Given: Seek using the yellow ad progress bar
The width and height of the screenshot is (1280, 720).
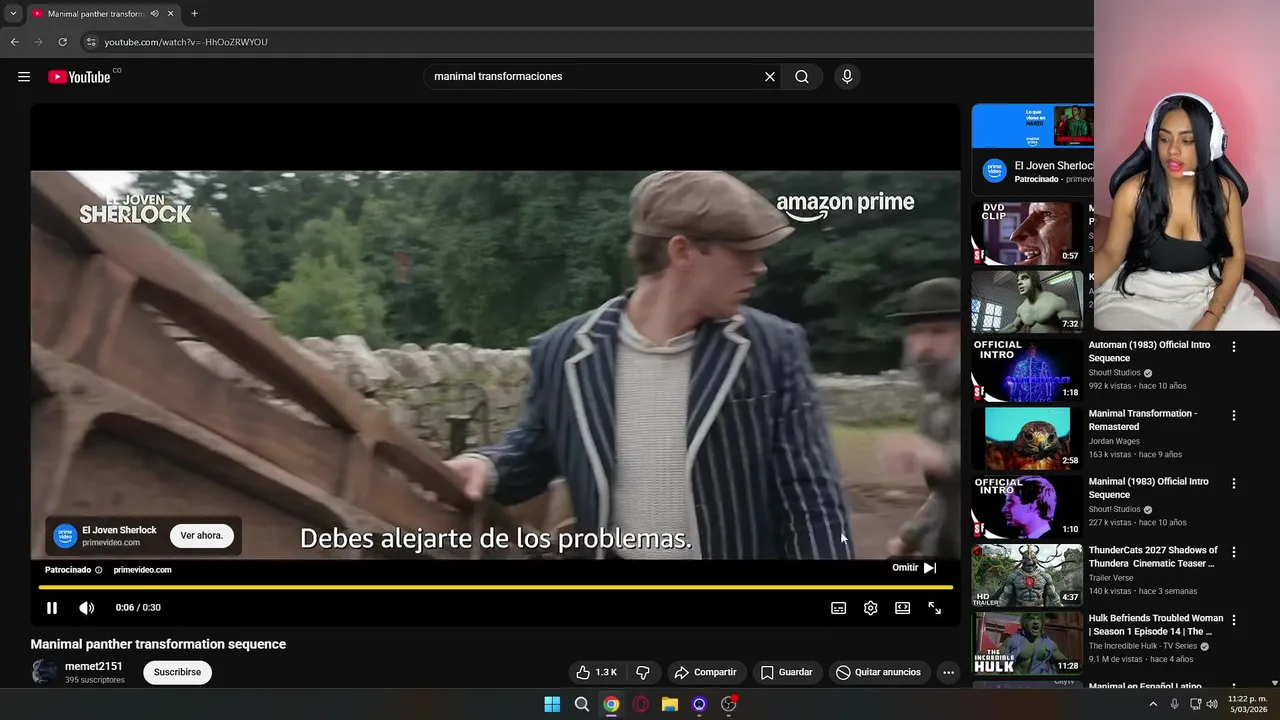Looking at the screenshot, I should pyautogui.click(x=496, y=587).
